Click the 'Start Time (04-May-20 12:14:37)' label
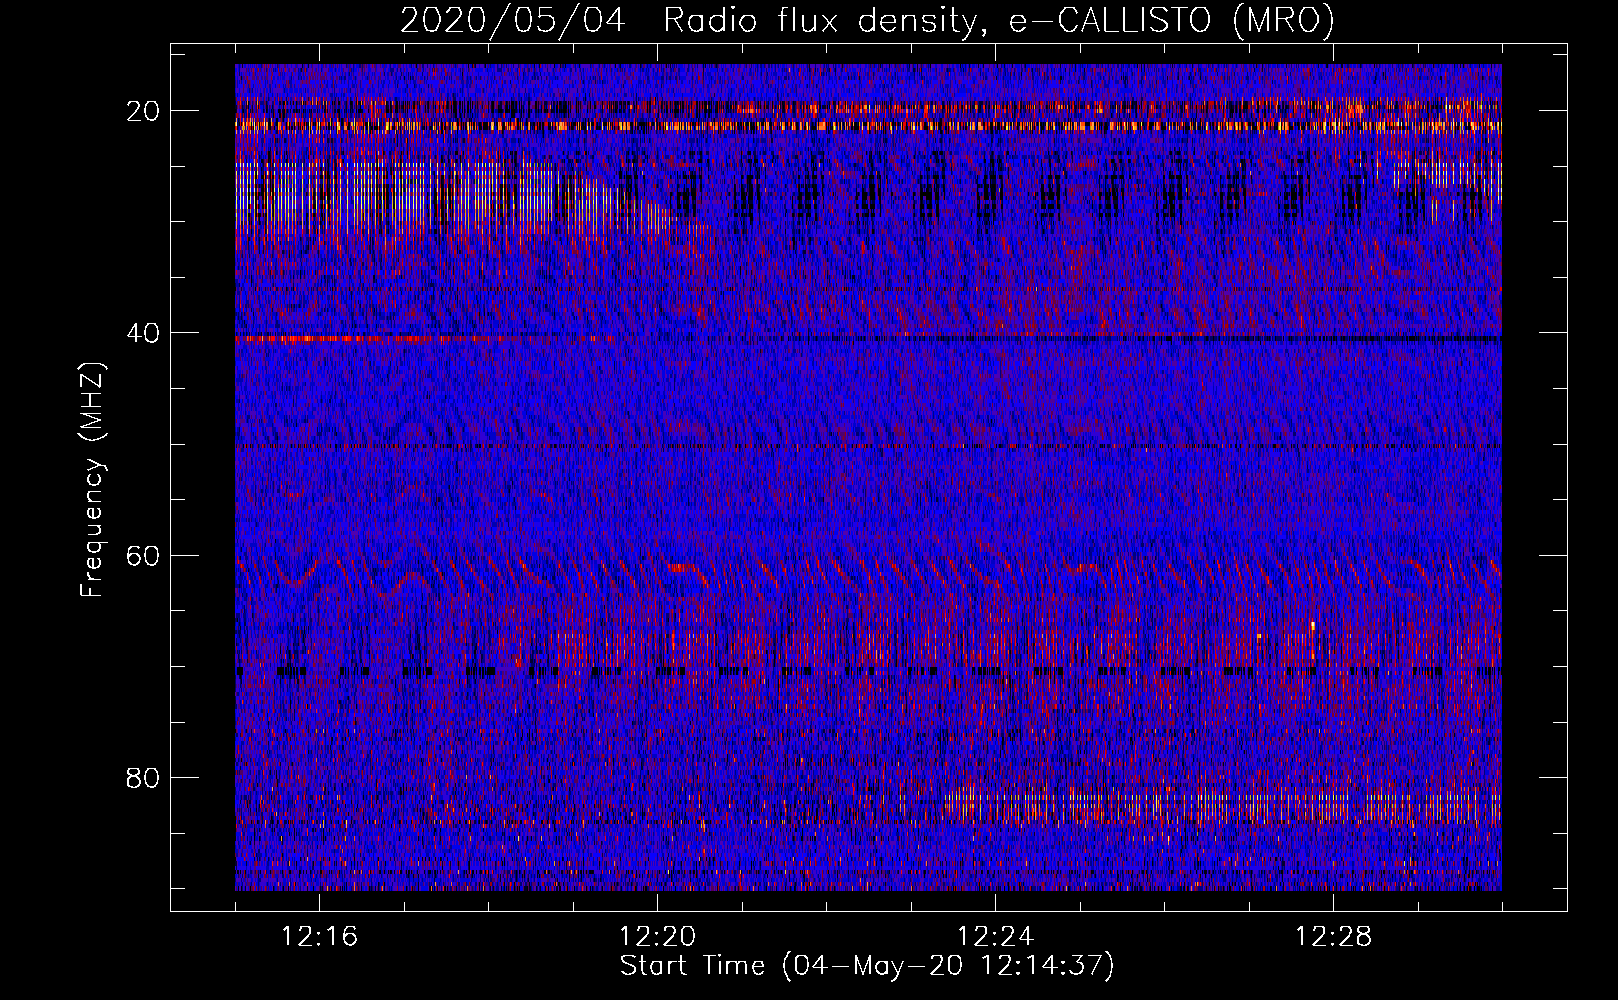1618x1000 pixels. pos(867,966)
